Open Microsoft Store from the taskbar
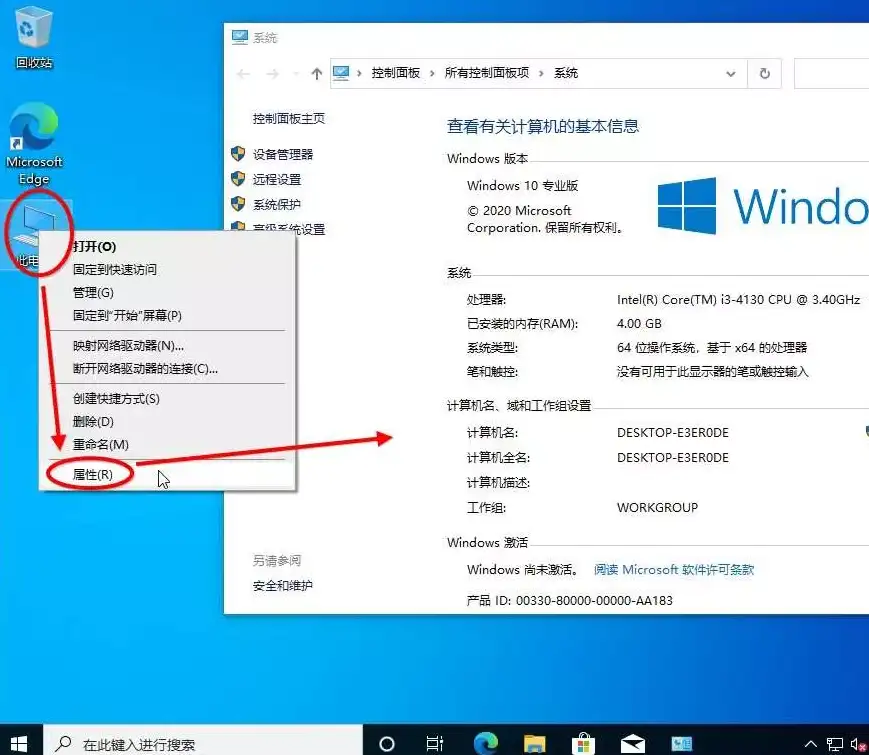Viewport: 869px width, 755px height. (584, 743)
